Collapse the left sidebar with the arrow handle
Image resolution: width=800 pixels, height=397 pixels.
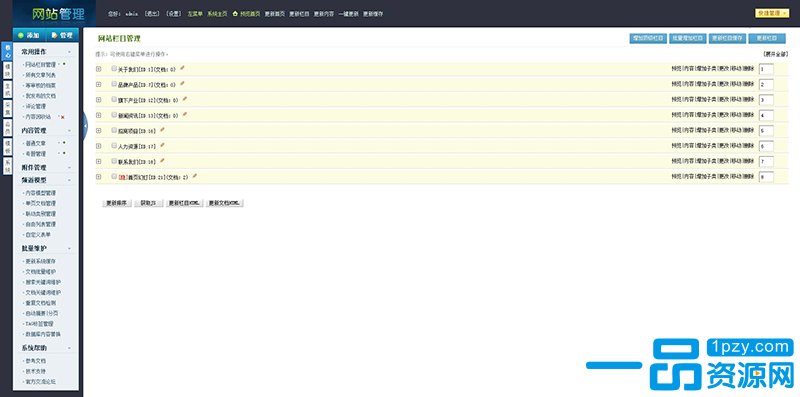coord(85,126)
